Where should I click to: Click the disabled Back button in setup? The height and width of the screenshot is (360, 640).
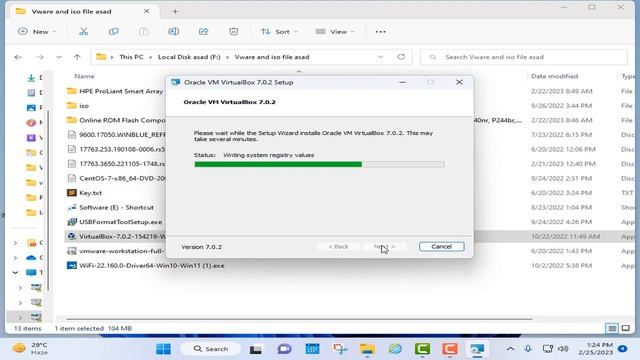(338, 247)
